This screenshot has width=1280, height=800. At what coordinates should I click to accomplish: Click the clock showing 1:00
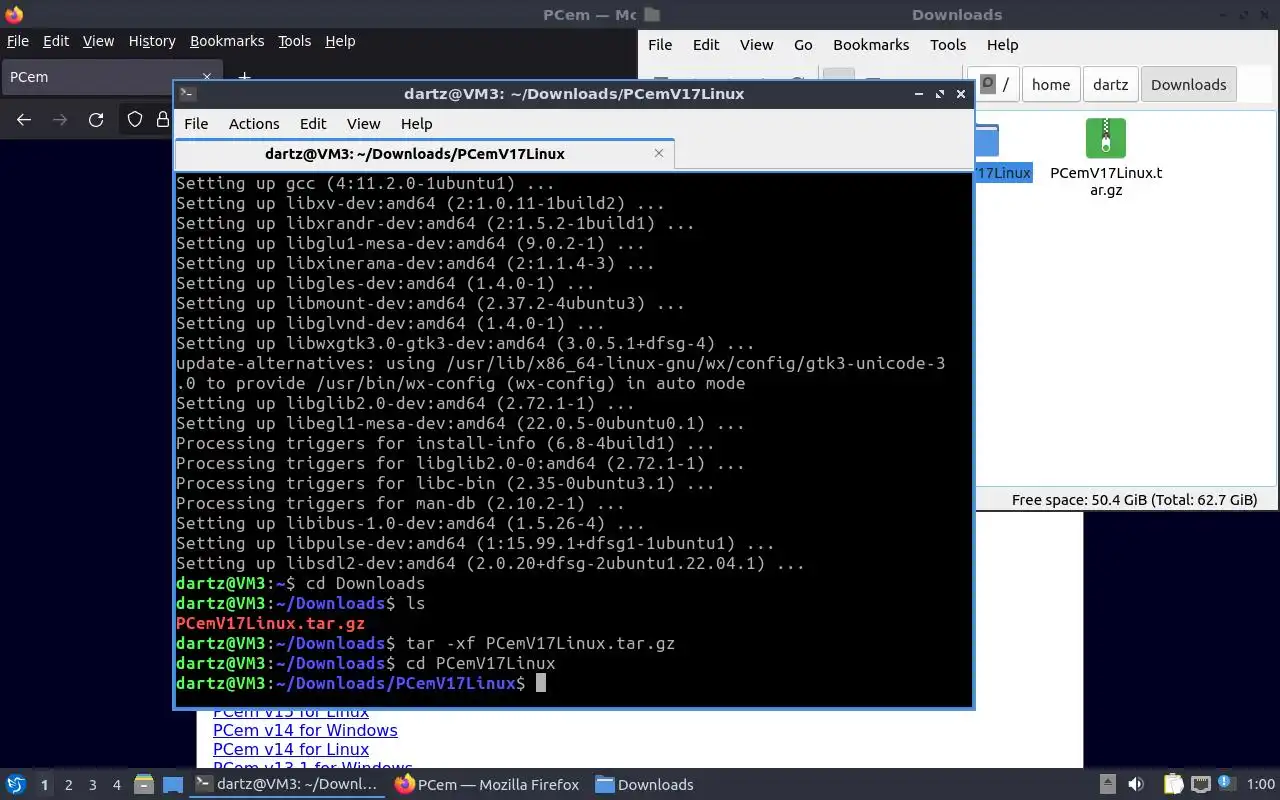point(1261,784)
